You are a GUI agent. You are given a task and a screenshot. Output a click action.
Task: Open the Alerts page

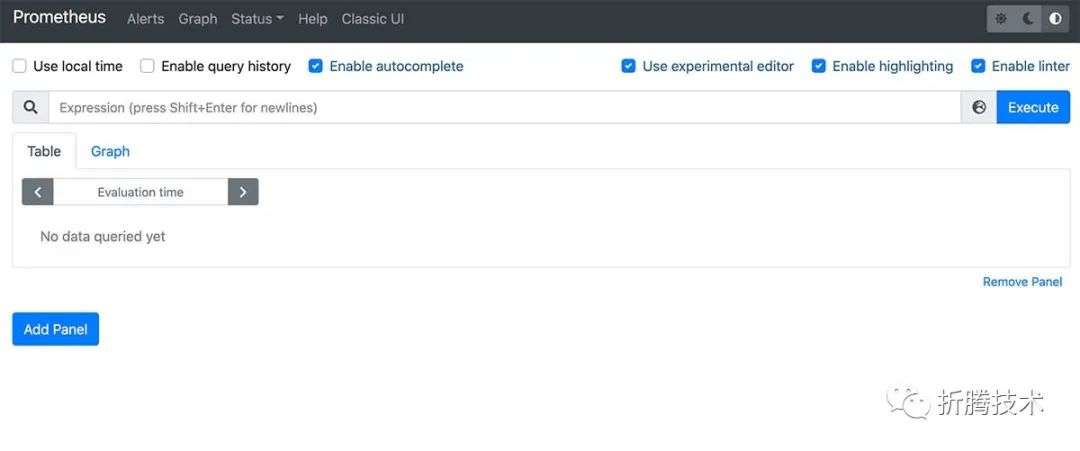(x=145, y=19)
